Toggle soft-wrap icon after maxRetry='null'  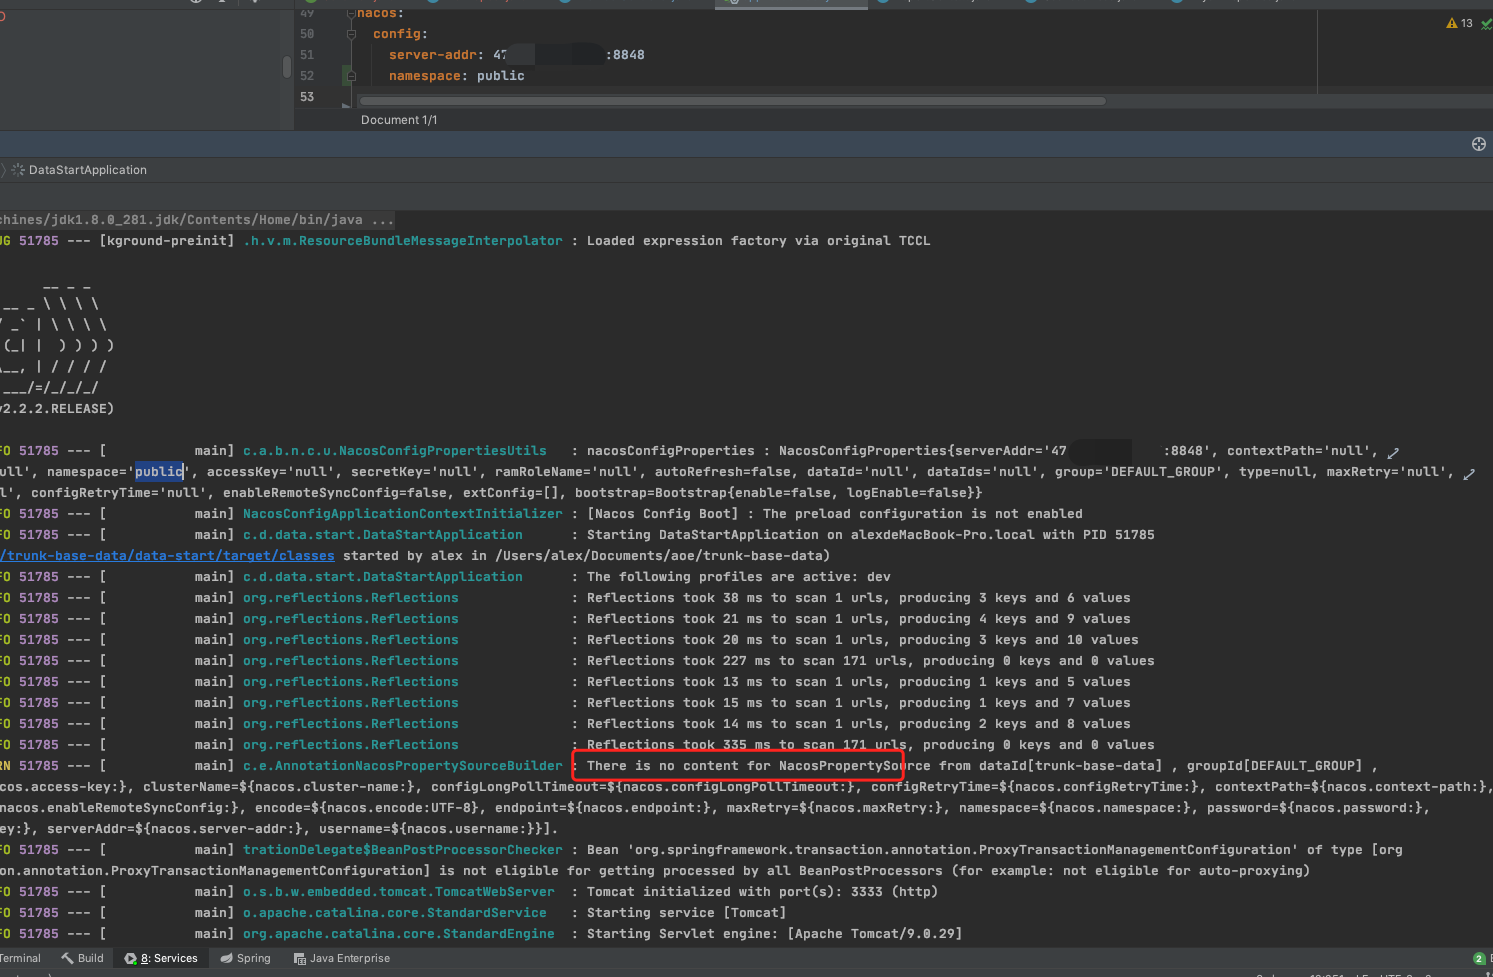click(1469, 474)
